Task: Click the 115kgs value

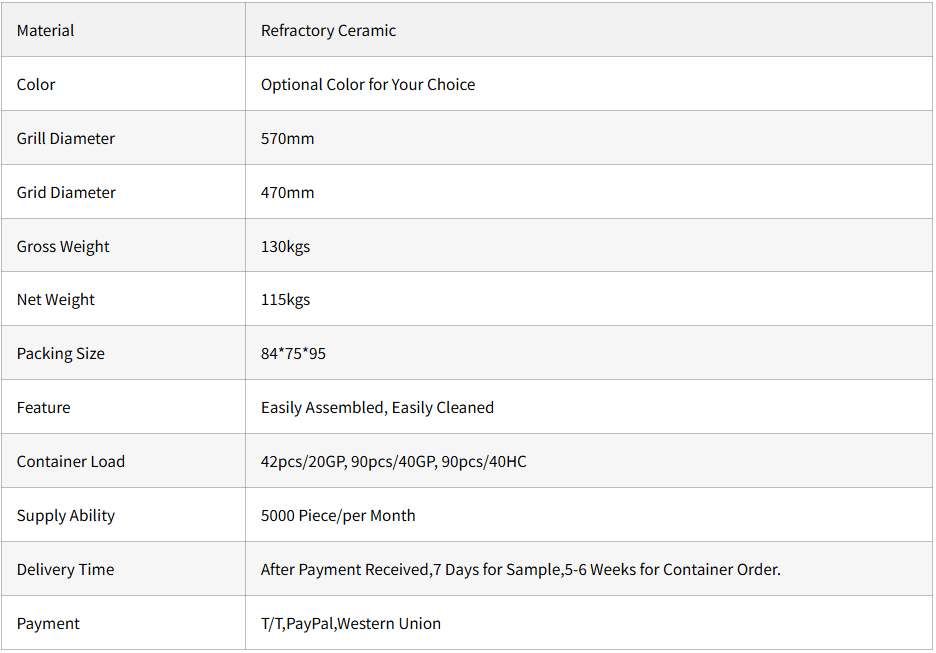Action: [286, 300]
